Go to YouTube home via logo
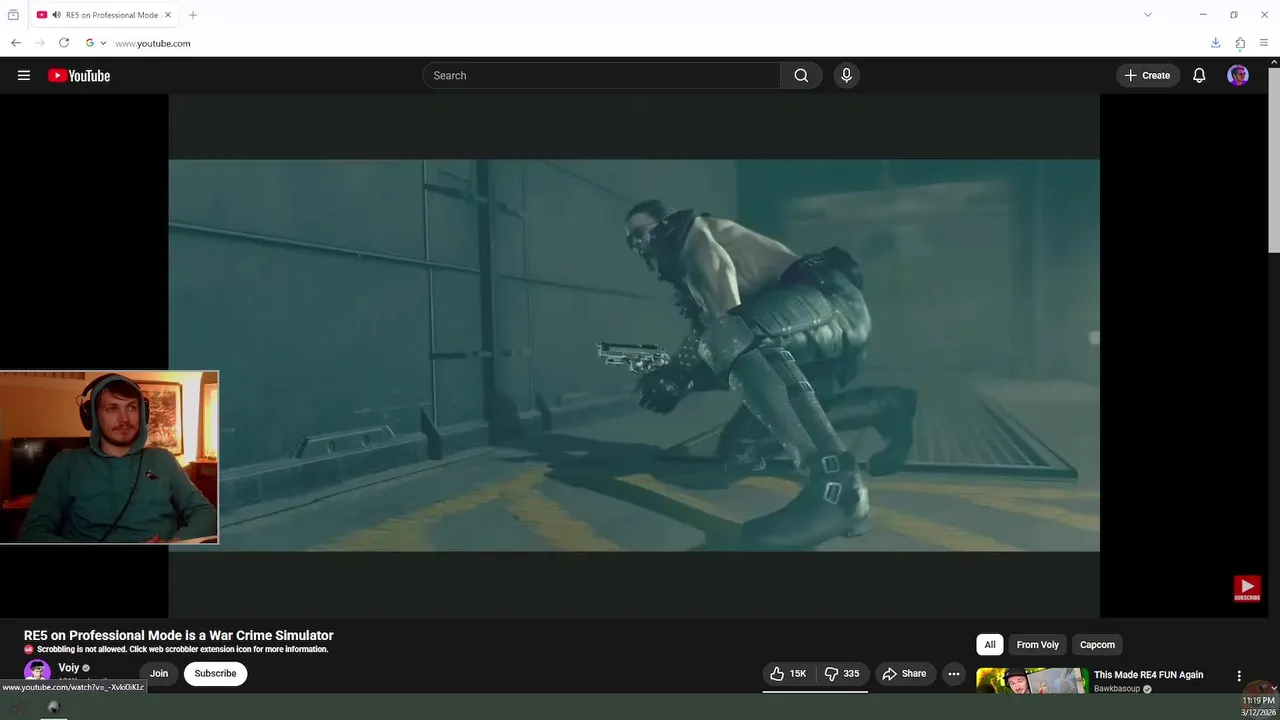 point(79,75)
